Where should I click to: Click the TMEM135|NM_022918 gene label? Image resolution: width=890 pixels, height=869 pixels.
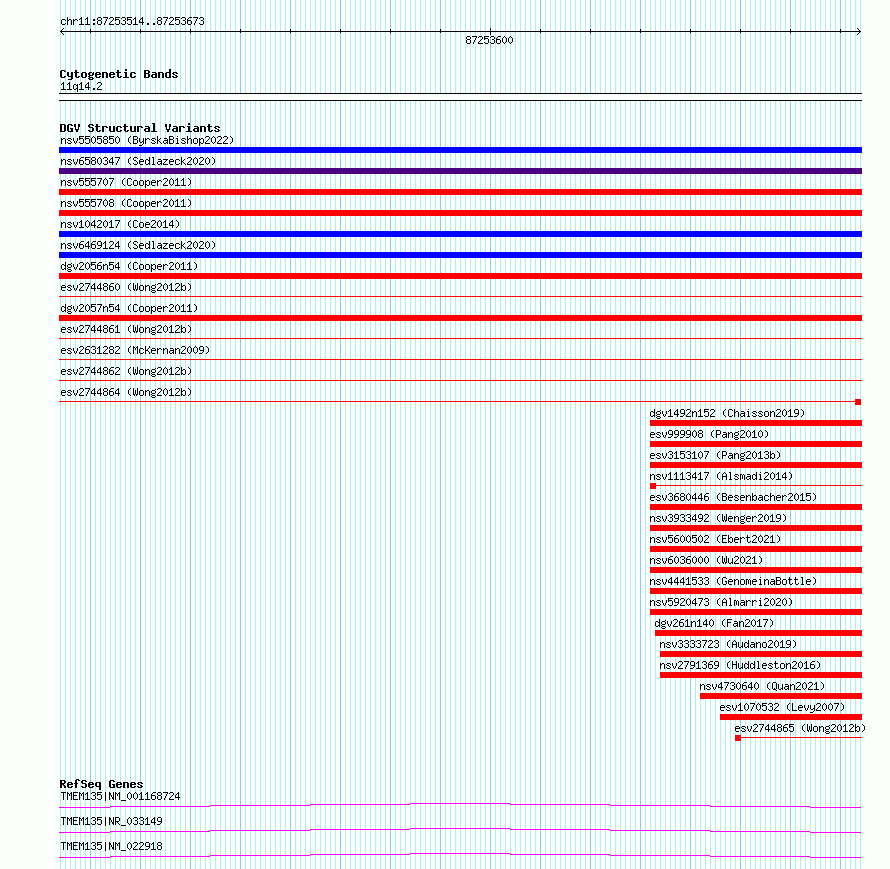[x=111, y=846]
